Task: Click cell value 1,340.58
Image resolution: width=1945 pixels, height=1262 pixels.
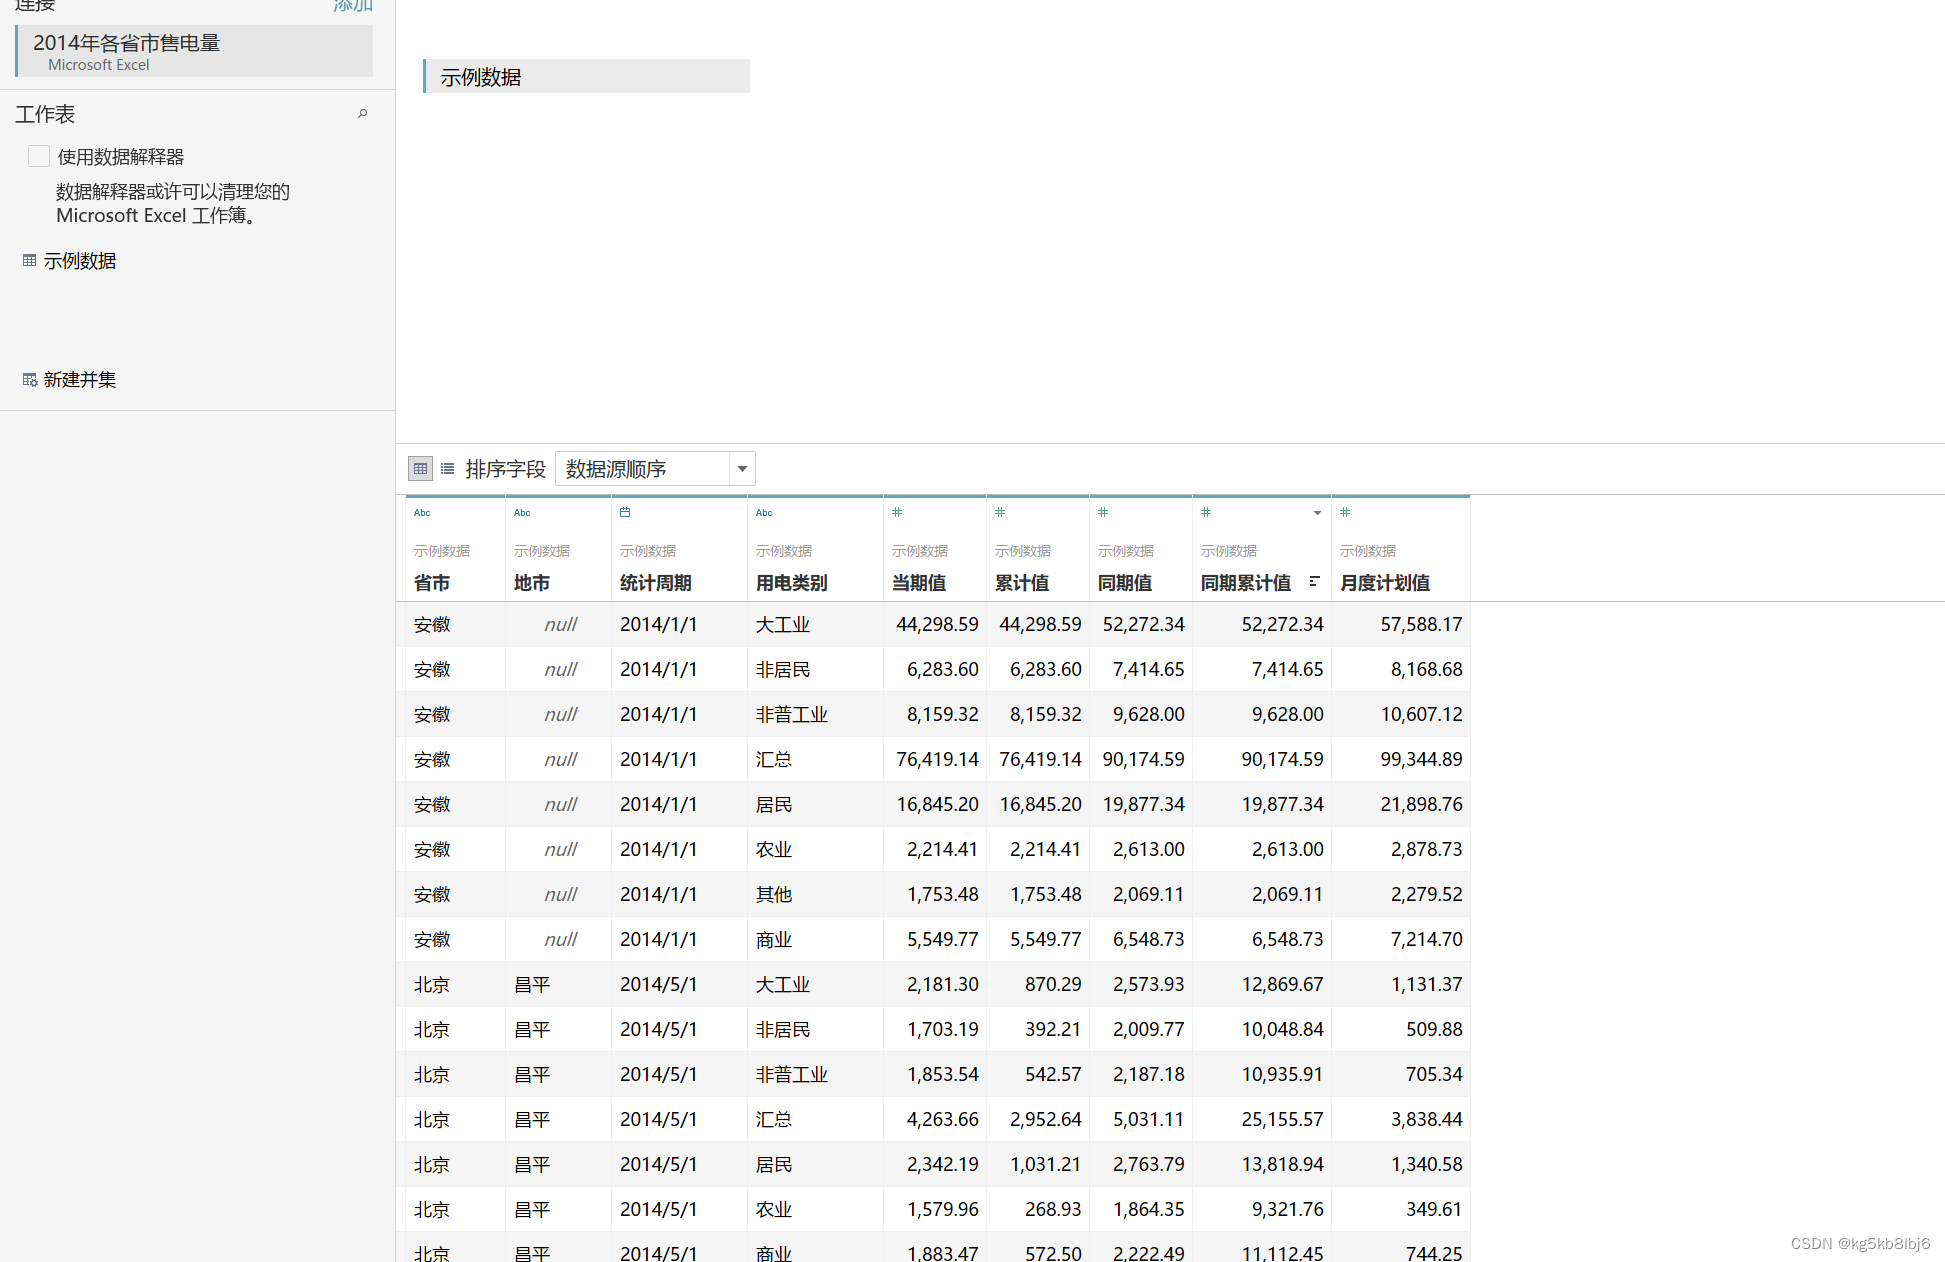Action: [x=1426, y=1164]
